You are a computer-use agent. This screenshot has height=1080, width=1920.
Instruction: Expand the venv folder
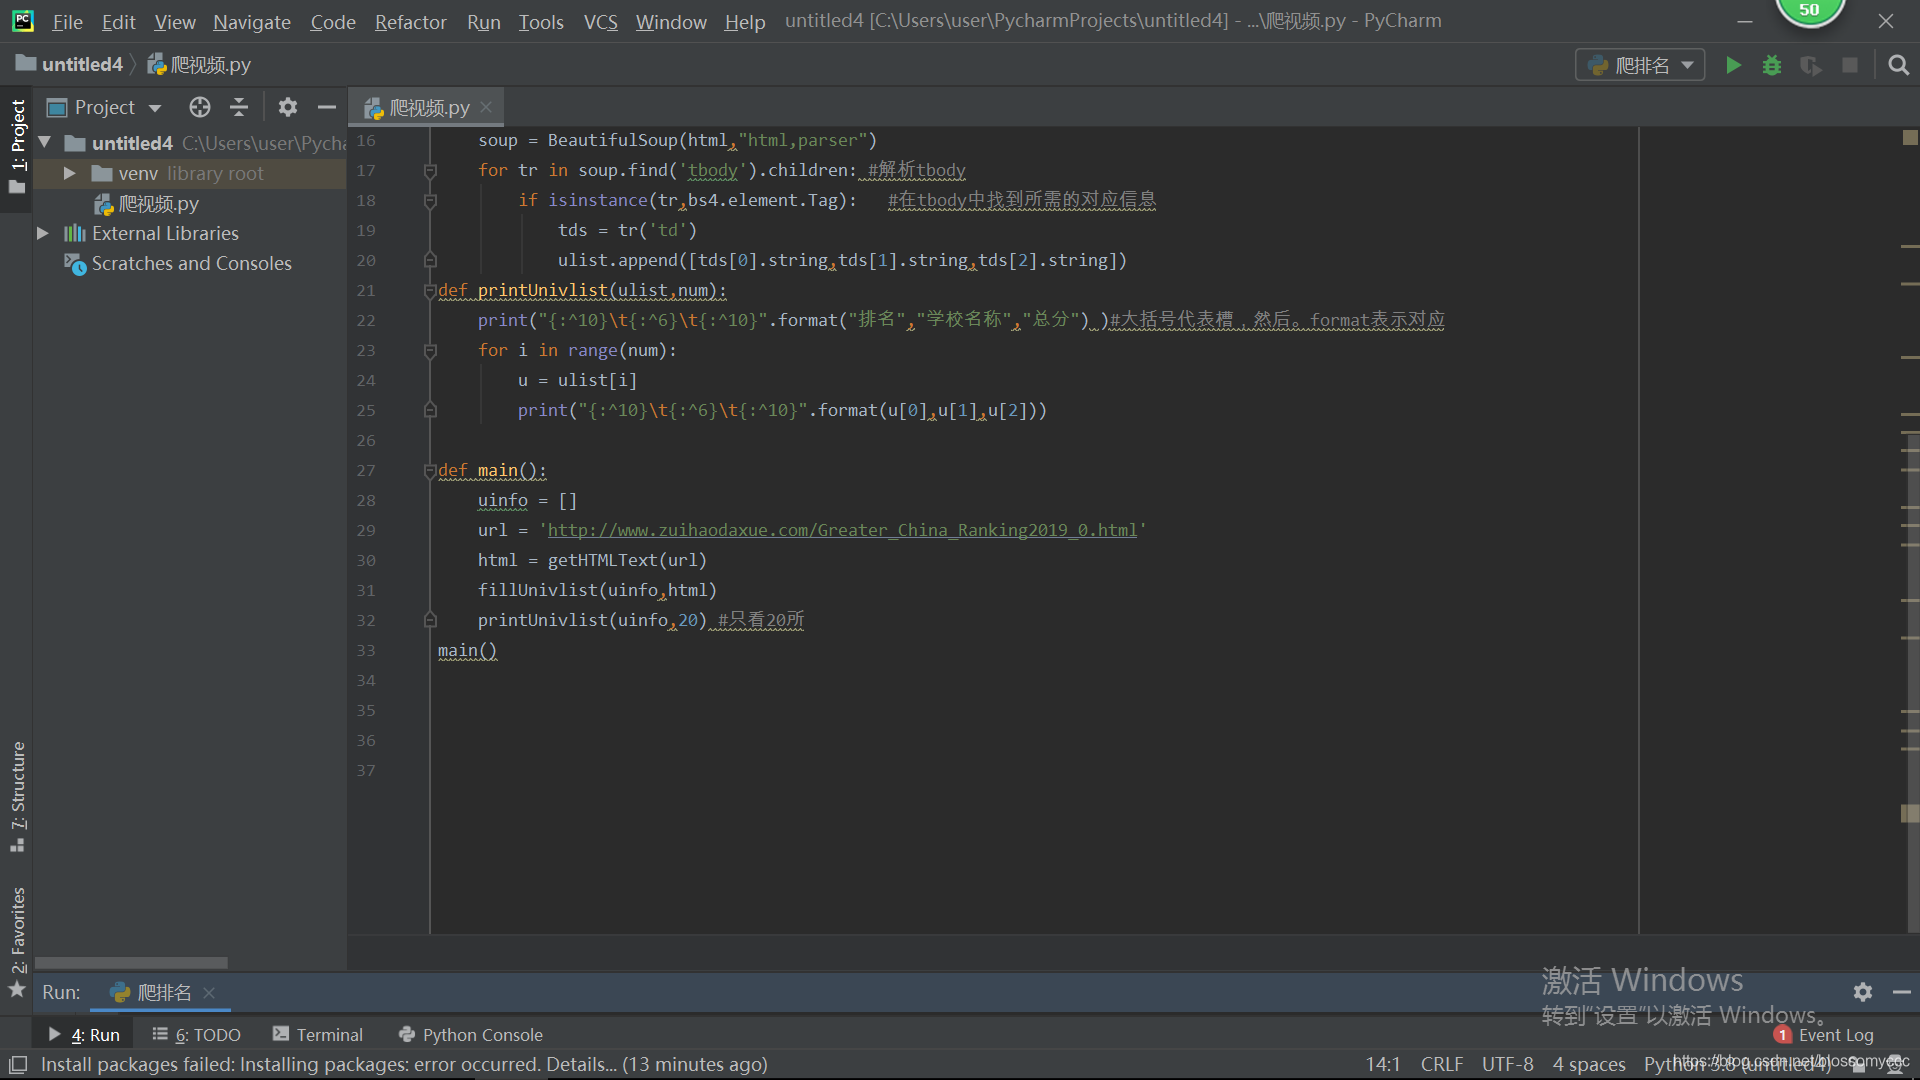69,173
